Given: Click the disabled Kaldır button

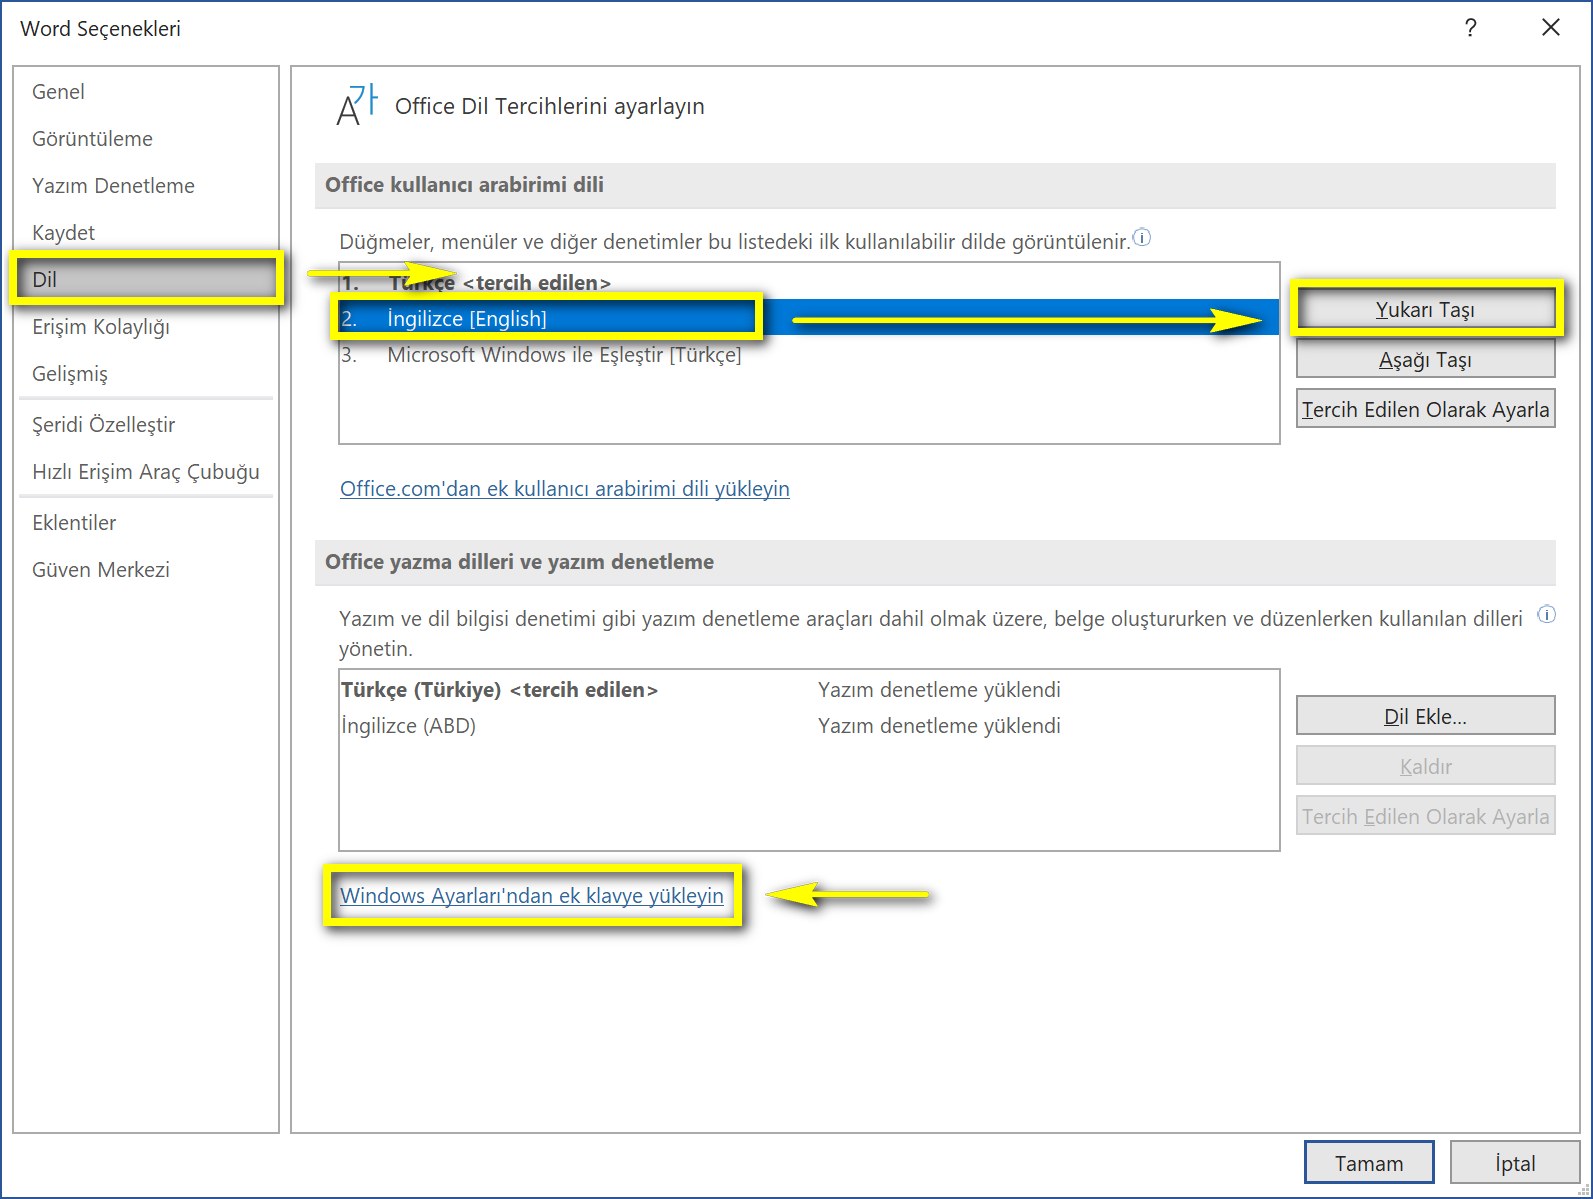Looking at the screenshot, I should 1425,766.
